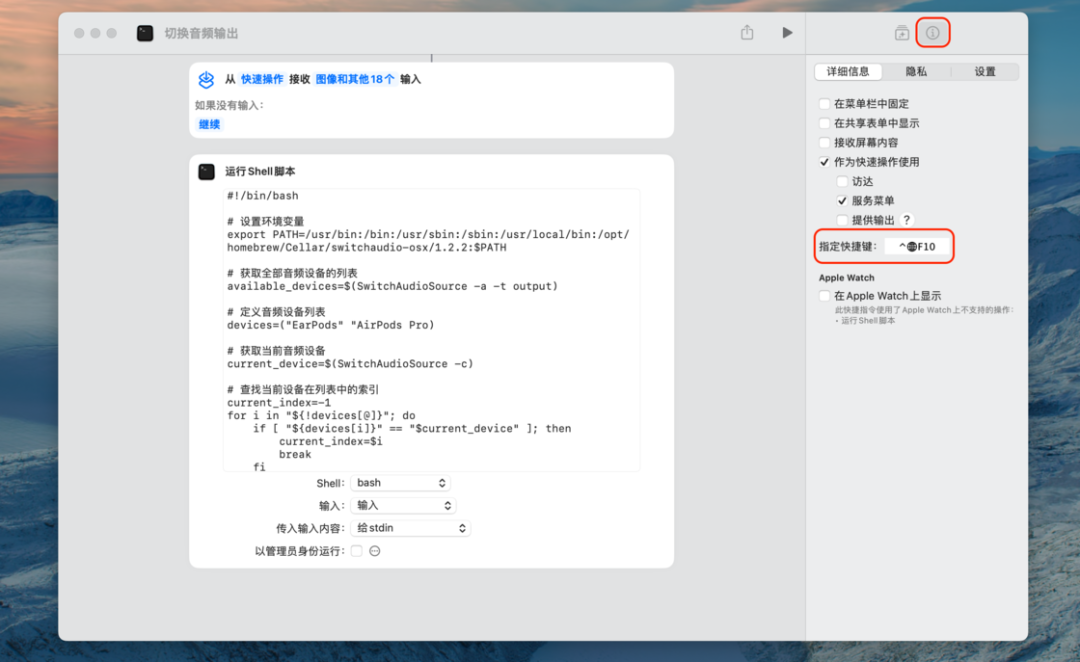Open the admin options ellipsis icon
This screenshot has height=662, width=1080.
(x=375, y=551)
